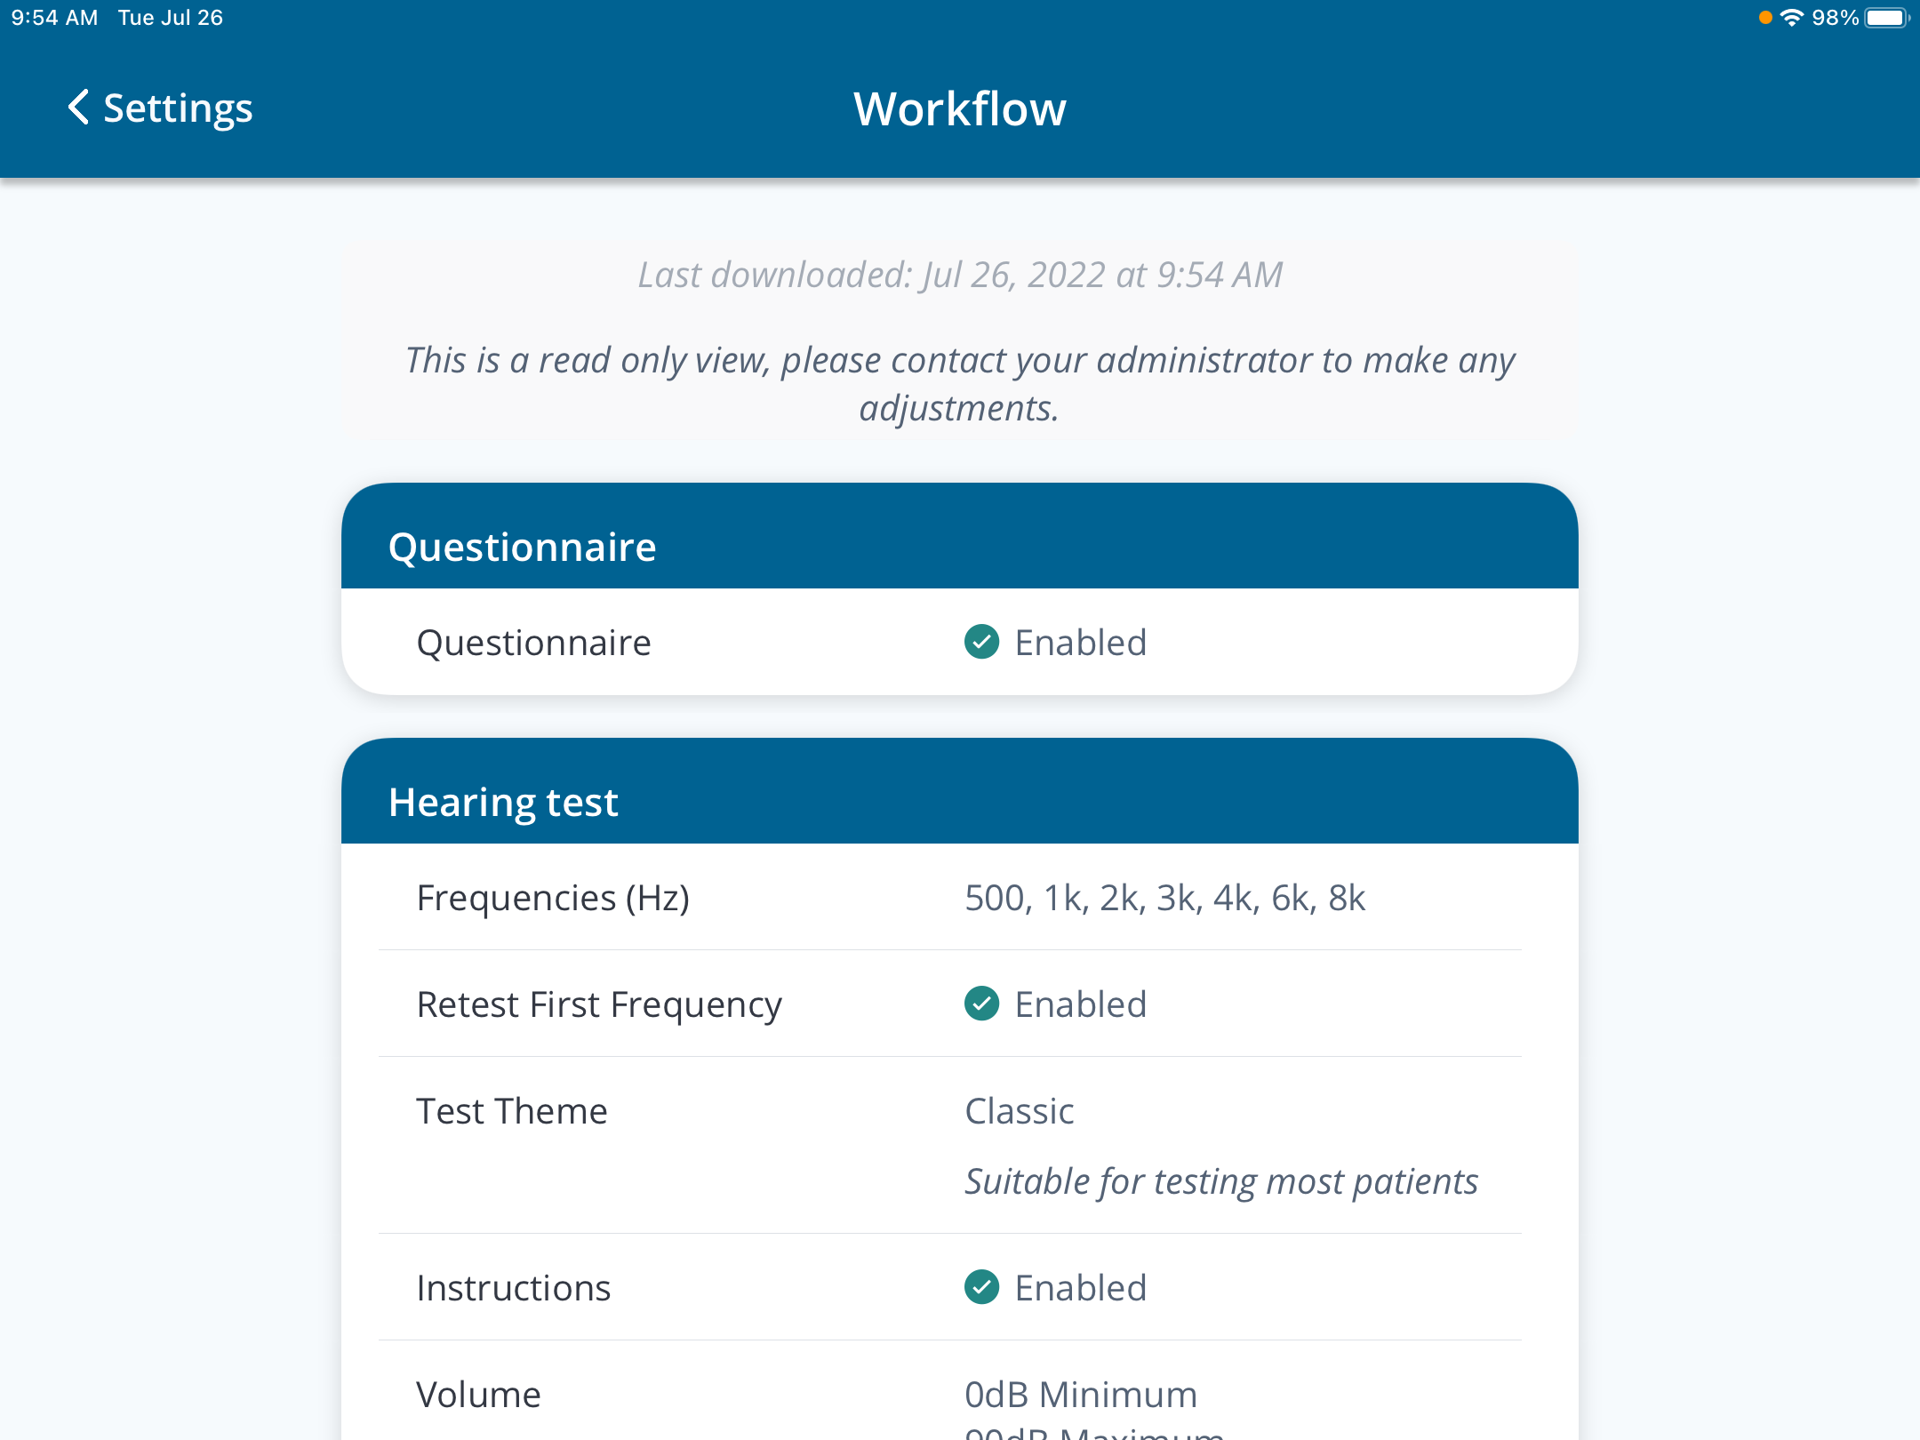
Task: Select the Retest First Frequency label
Action: click(599, 1004)
